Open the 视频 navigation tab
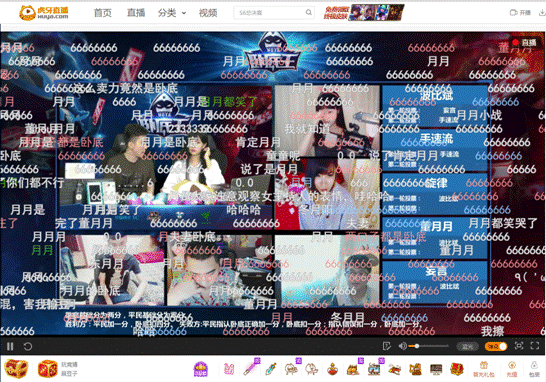Image resolution: width=546 pixels, height=382 pixels. [208, 13]
